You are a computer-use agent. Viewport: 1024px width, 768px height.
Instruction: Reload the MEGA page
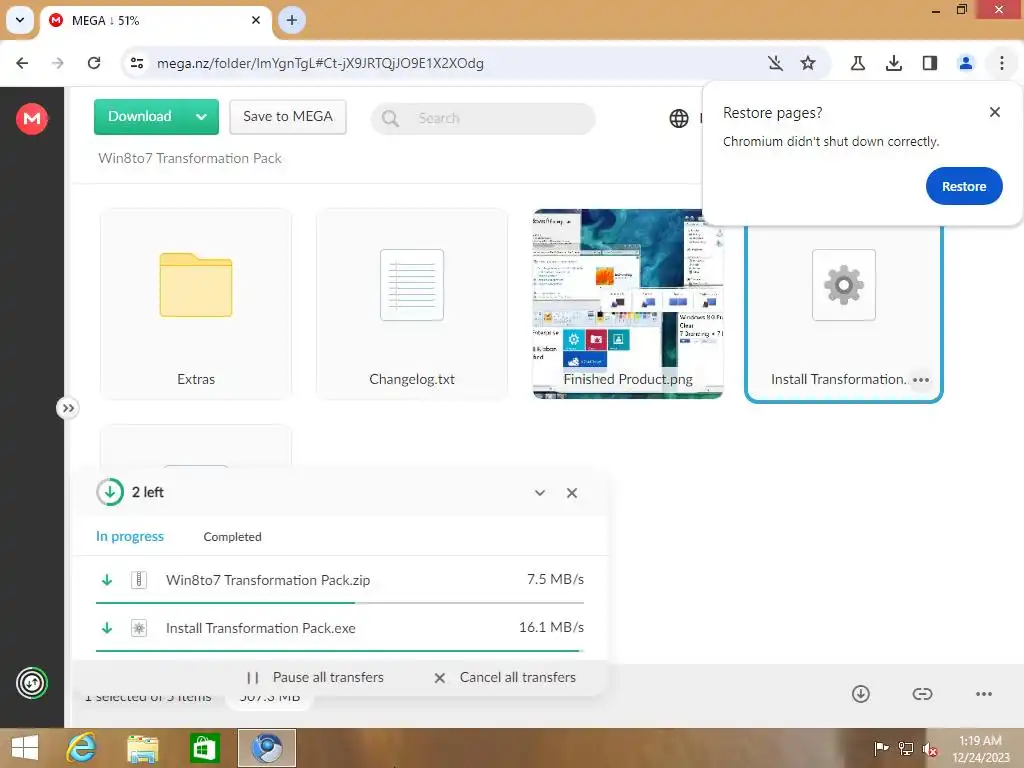point(94,63)
